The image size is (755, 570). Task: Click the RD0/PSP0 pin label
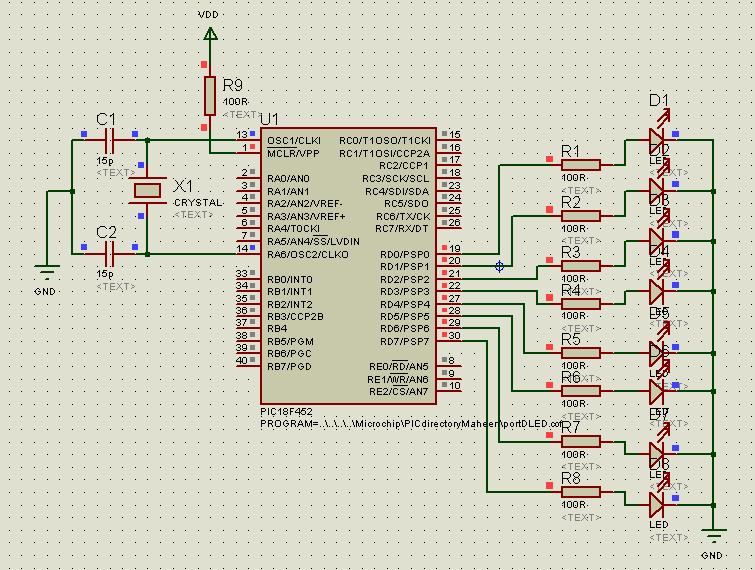click(404, 254)
